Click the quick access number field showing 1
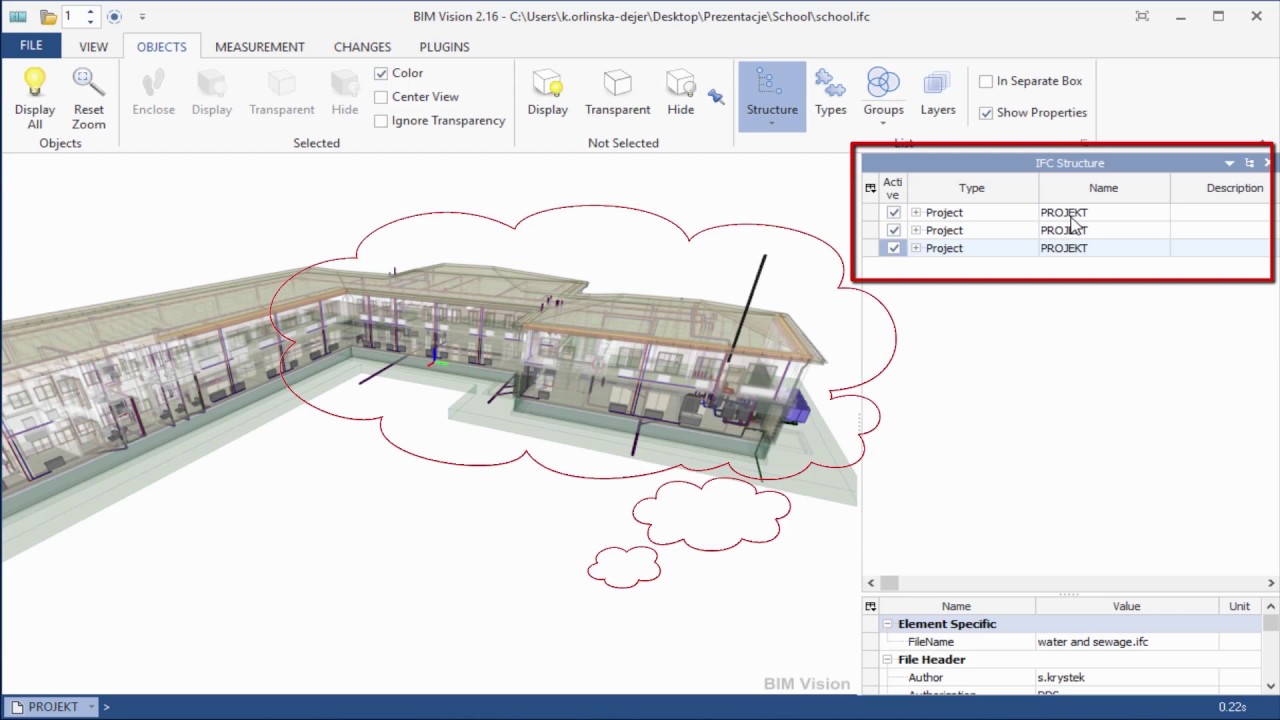The image size is (1280, 720). coord(73,17)
